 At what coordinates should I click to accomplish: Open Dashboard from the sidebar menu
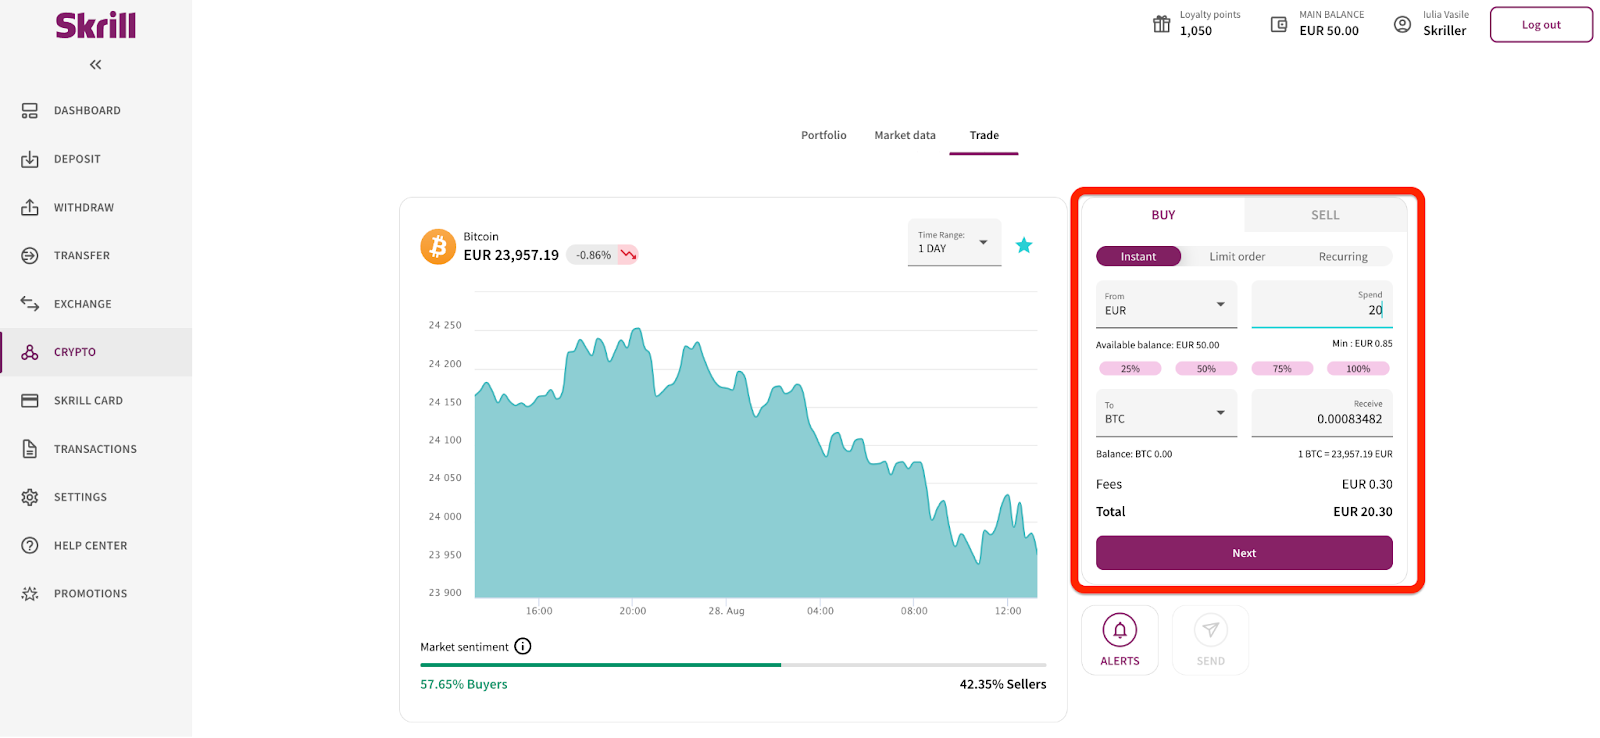[96, 111]
